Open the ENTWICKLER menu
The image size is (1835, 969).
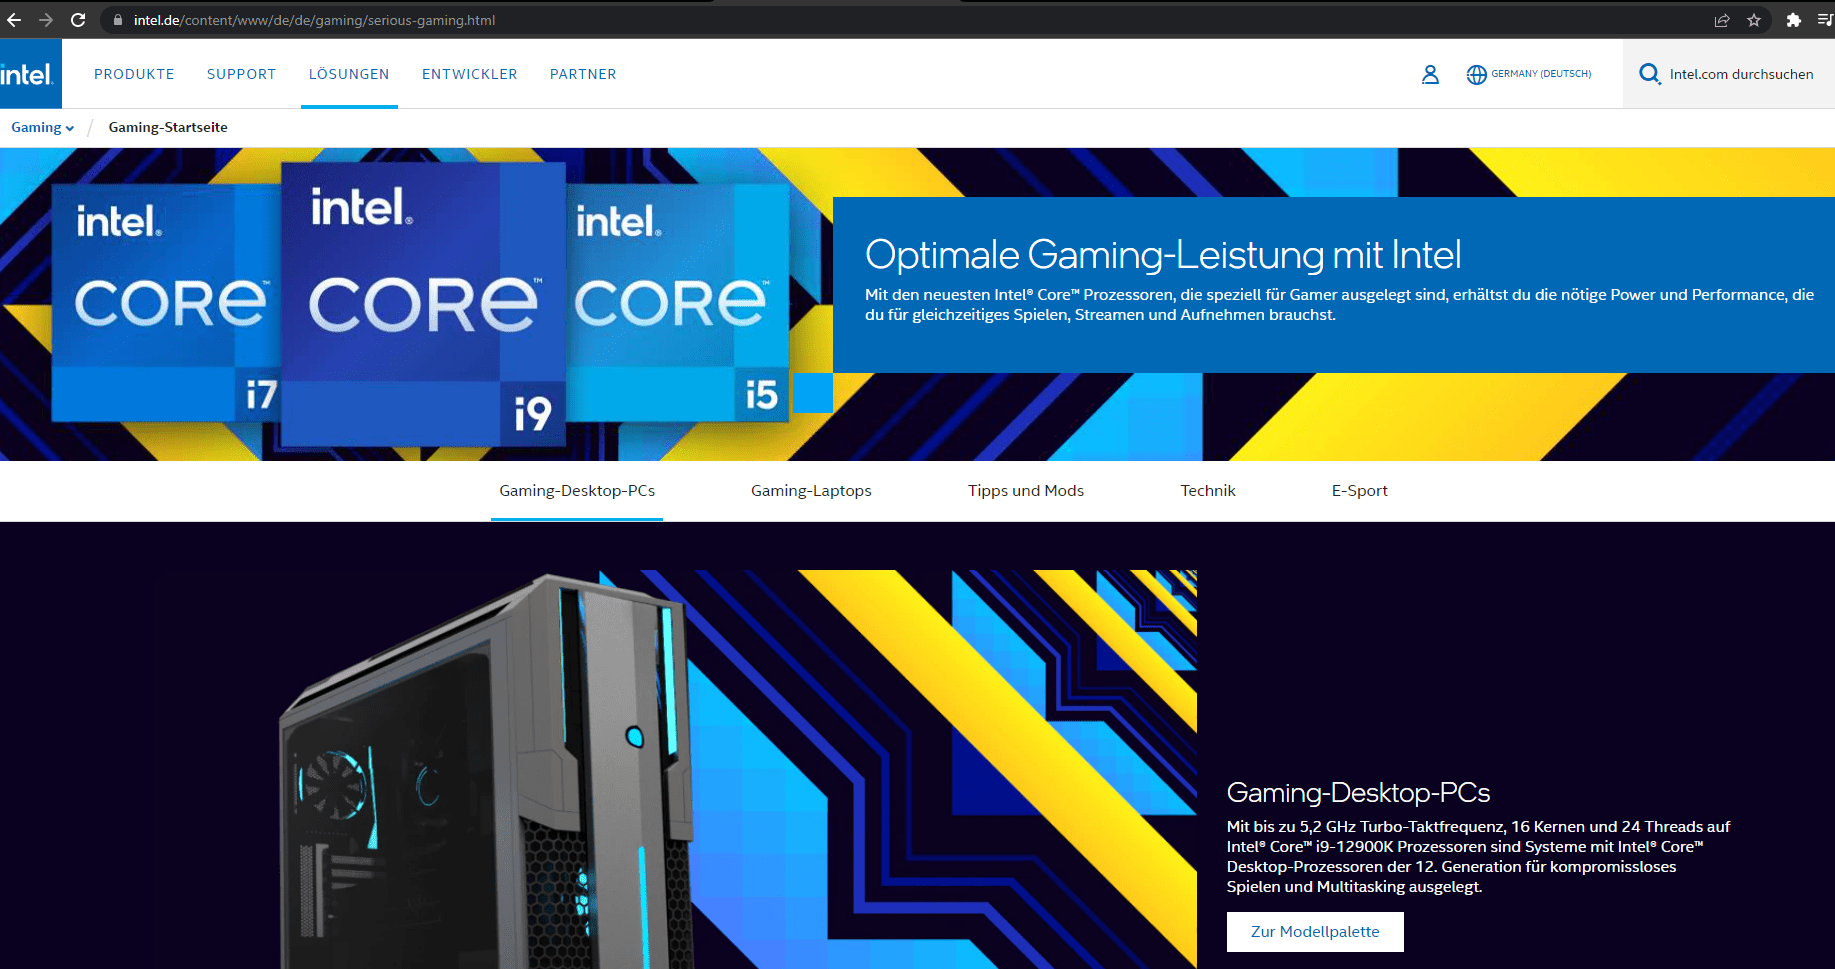coord(469,74)
